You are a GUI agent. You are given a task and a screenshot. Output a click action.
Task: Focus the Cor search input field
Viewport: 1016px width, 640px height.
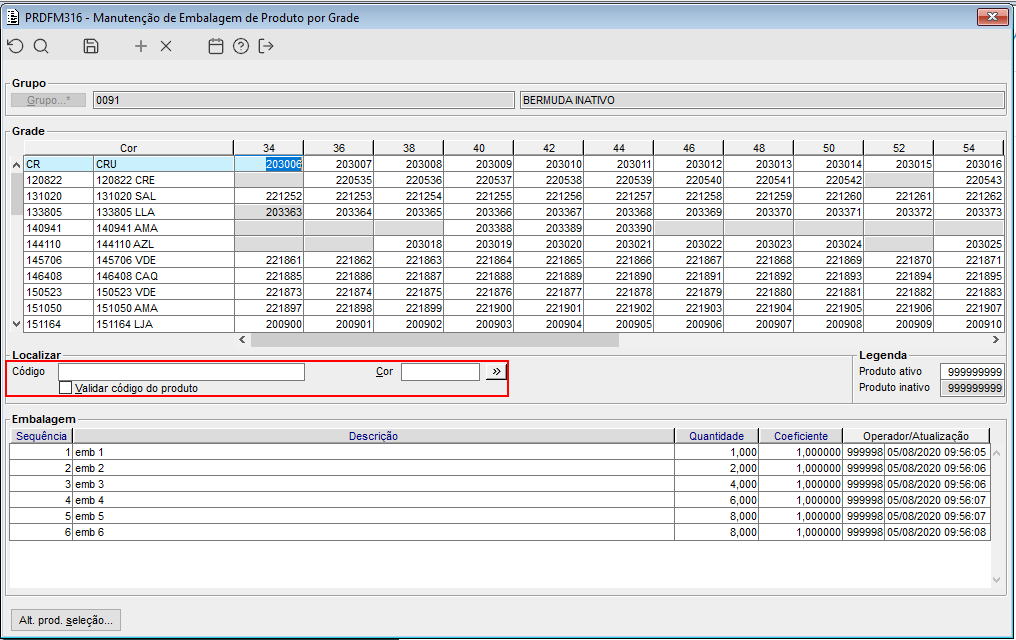coord(441,372)
